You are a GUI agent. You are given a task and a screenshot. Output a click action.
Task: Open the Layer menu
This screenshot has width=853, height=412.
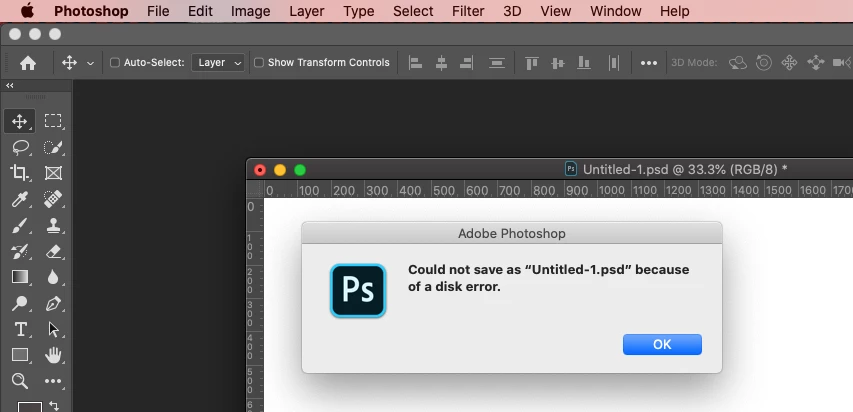pos(307,11)
